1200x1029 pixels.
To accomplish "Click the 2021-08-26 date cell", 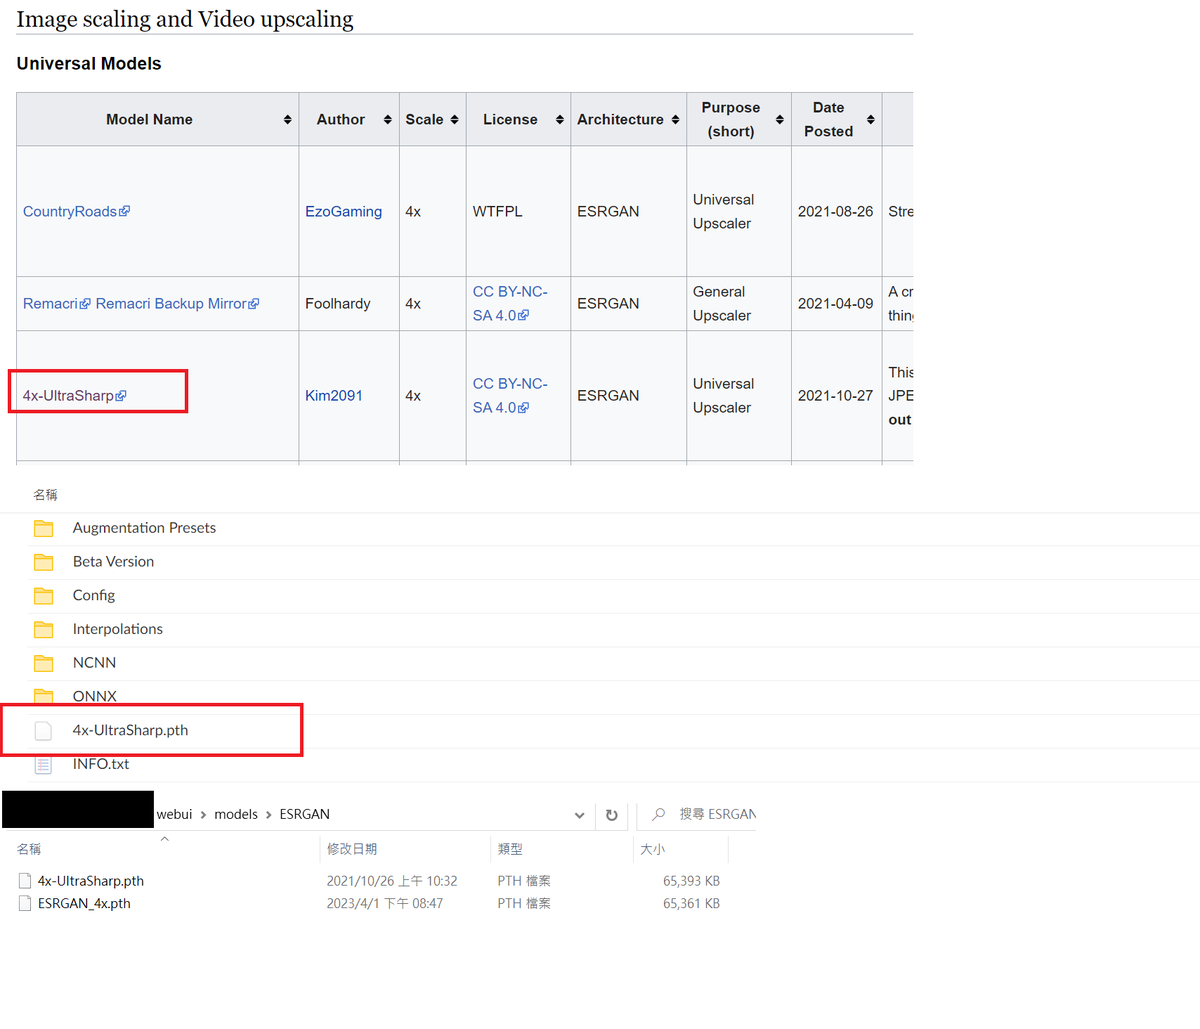I will click(835, 211).
